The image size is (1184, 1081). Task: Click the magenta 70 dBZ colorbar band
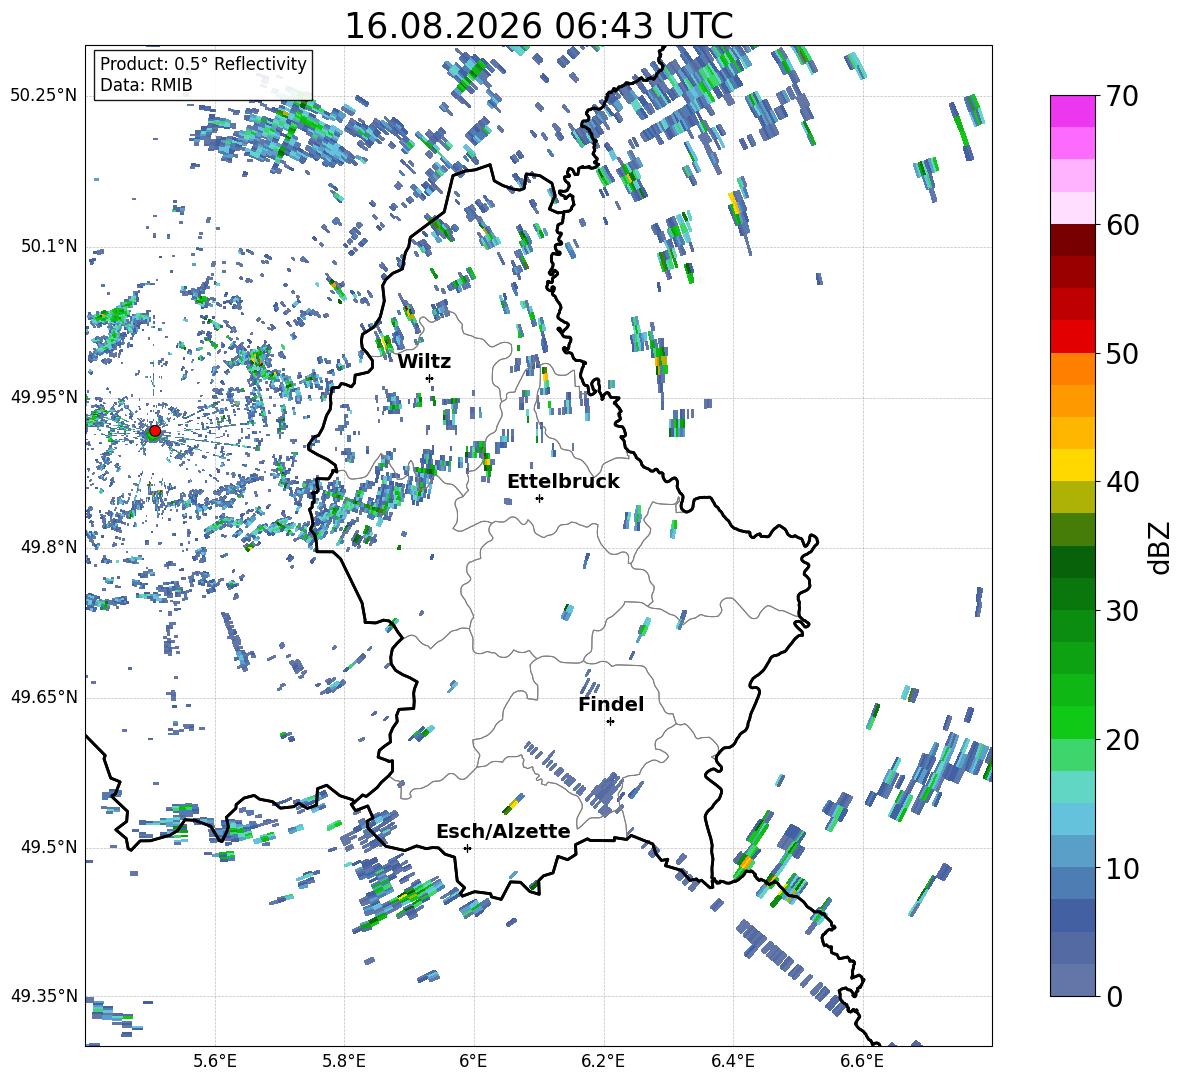(1072, 111)
